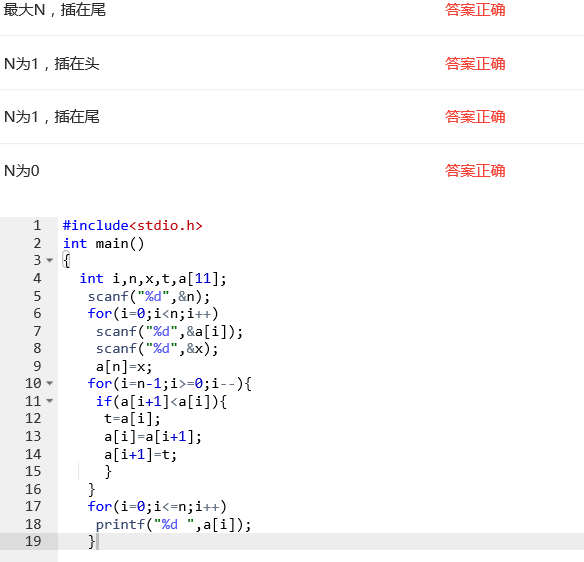Image resolution: width=584 pixels, height=562 pixels.
Task: Select the test case 'N为1，插在头'
Action: point(52,64)
